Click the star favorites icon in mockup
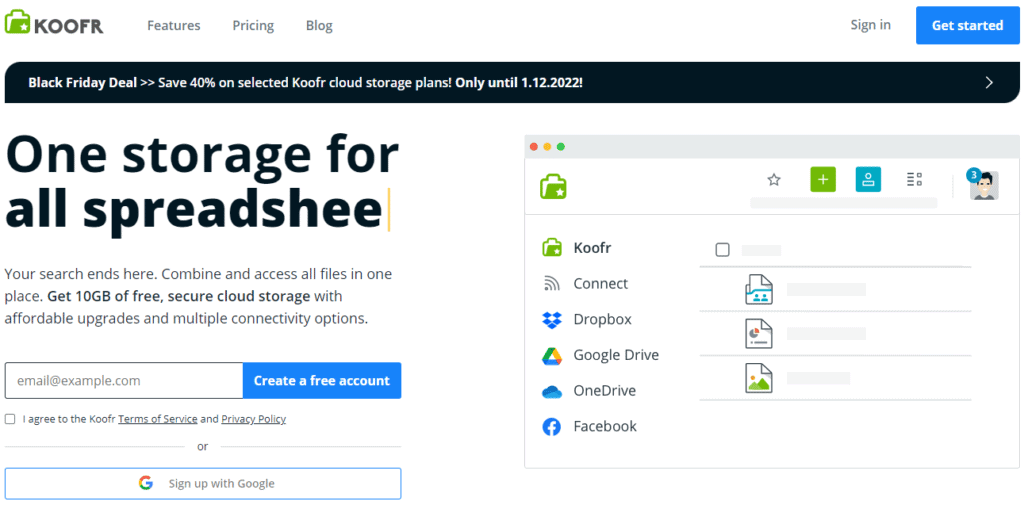This screenshot has width=1024, height=505. 773,180
